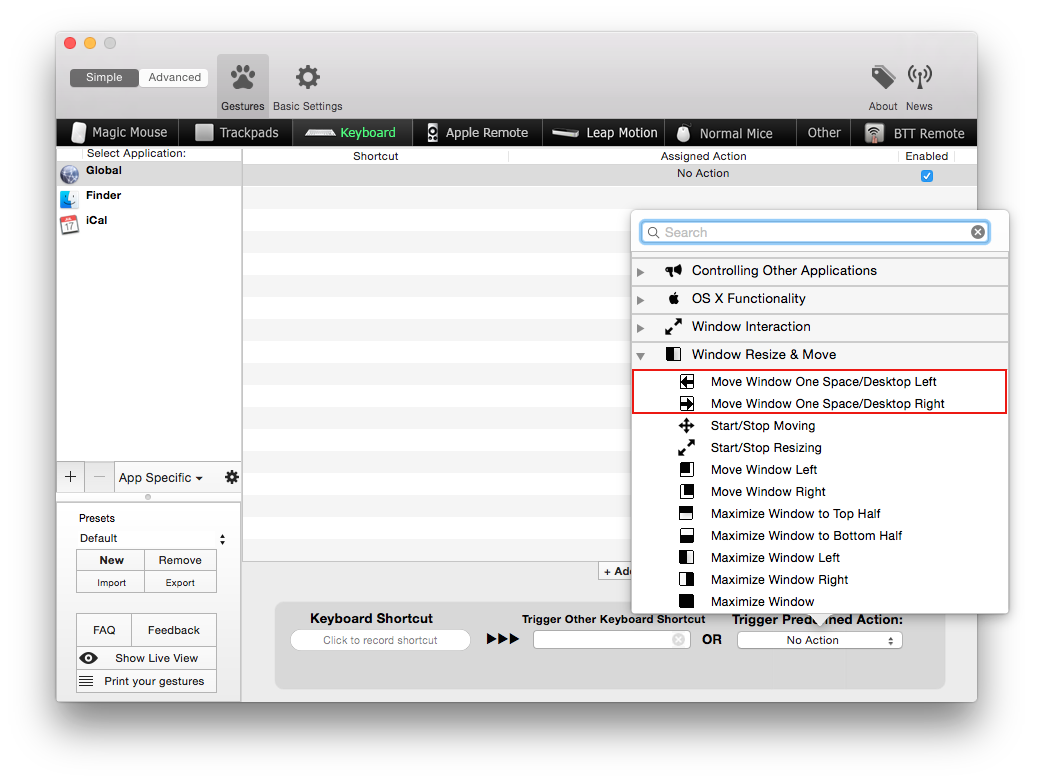Click the Maximize Window Left icon

pos(686,557)
